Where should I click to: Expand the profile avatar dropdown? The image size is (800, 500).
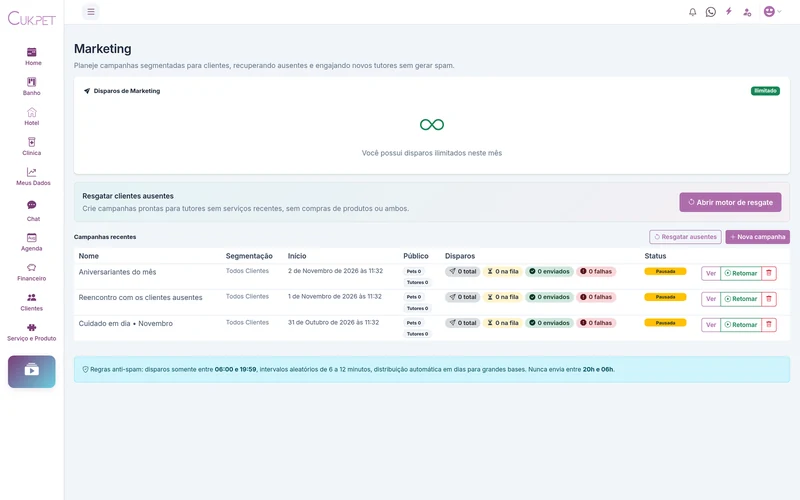[x=772, y=11]
